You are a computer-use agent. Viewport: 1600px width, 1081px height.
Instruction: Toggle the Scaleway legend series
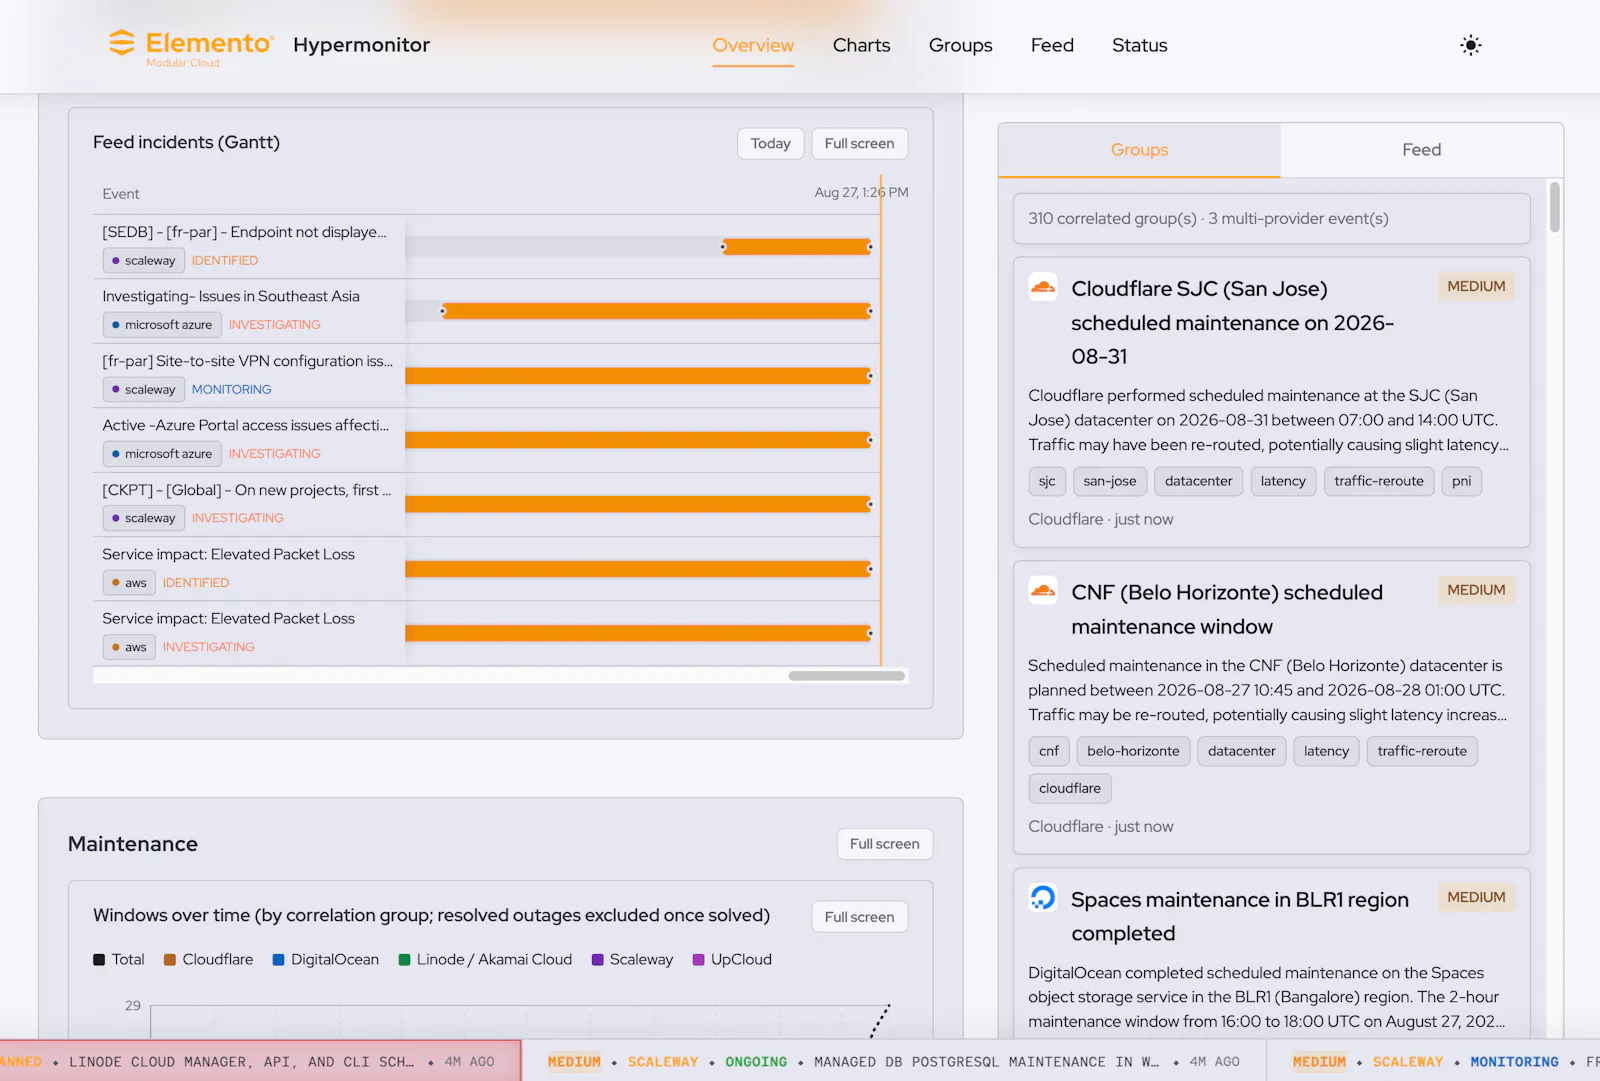click(632, 959)
